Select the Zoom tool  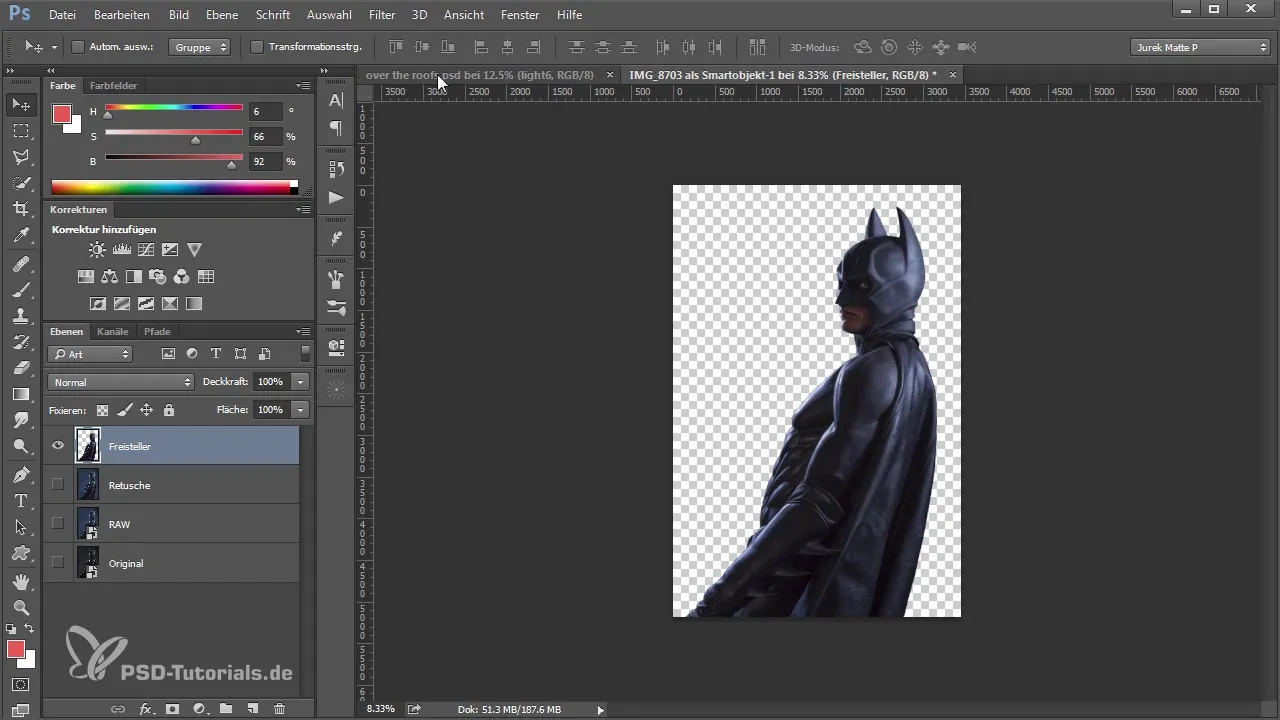coord(21,608)
